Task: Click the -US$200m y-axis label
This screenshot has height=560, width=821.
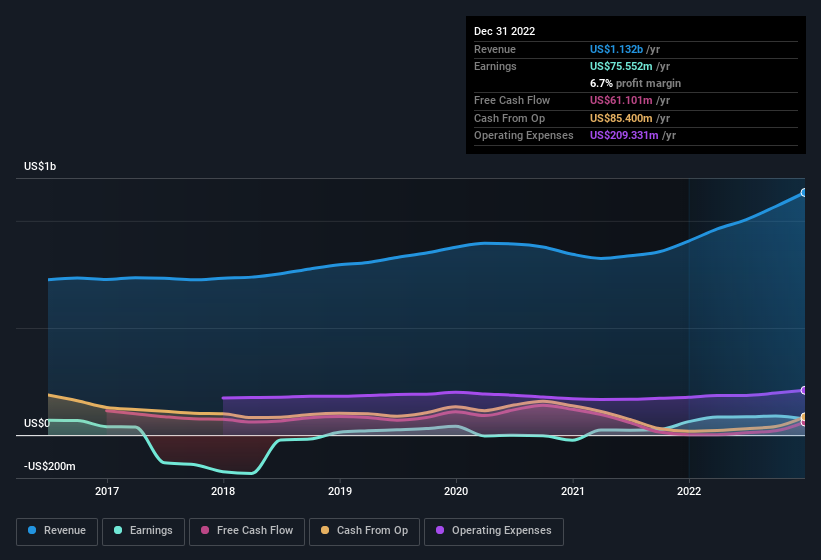Action: (50, 466)
